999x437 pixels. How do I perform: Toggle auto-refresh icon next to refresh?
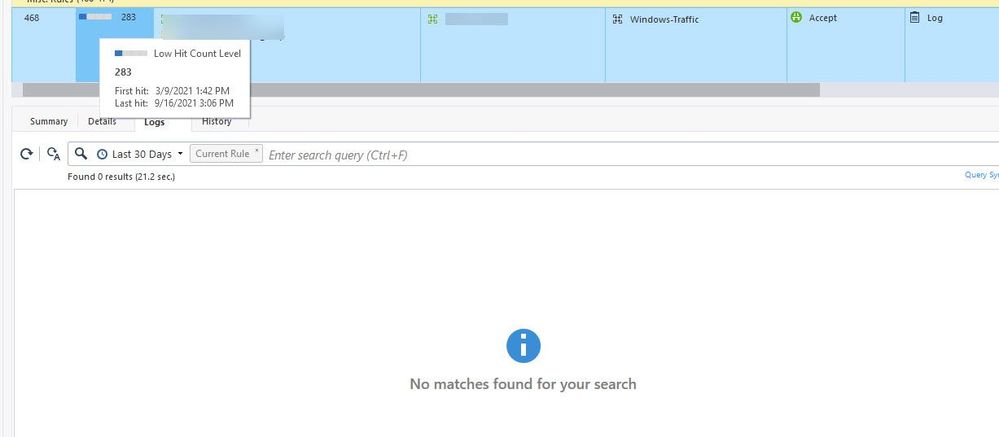click(54, 154)
